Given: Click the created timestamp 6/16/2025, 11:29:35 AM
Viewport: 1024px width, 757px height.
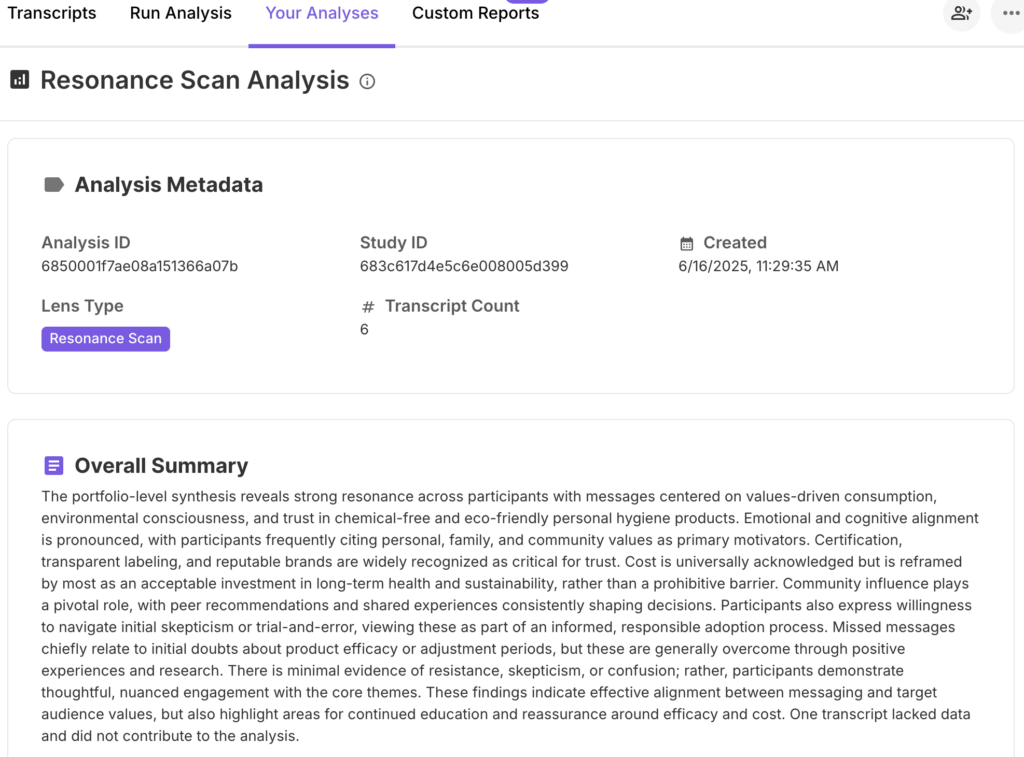Looking at the screenshot, I should click(758, 266).
